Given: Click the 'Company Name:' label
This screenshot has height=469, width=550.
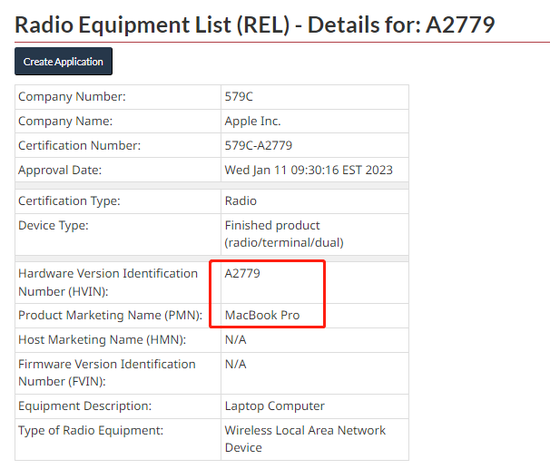Looking at the screenshot, I should (66, 121).
